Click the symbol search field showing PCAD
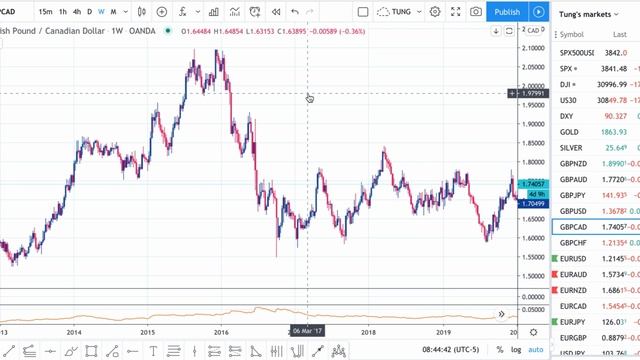The width and height of the screenshot is (640, 360). [x=16, y=12]
